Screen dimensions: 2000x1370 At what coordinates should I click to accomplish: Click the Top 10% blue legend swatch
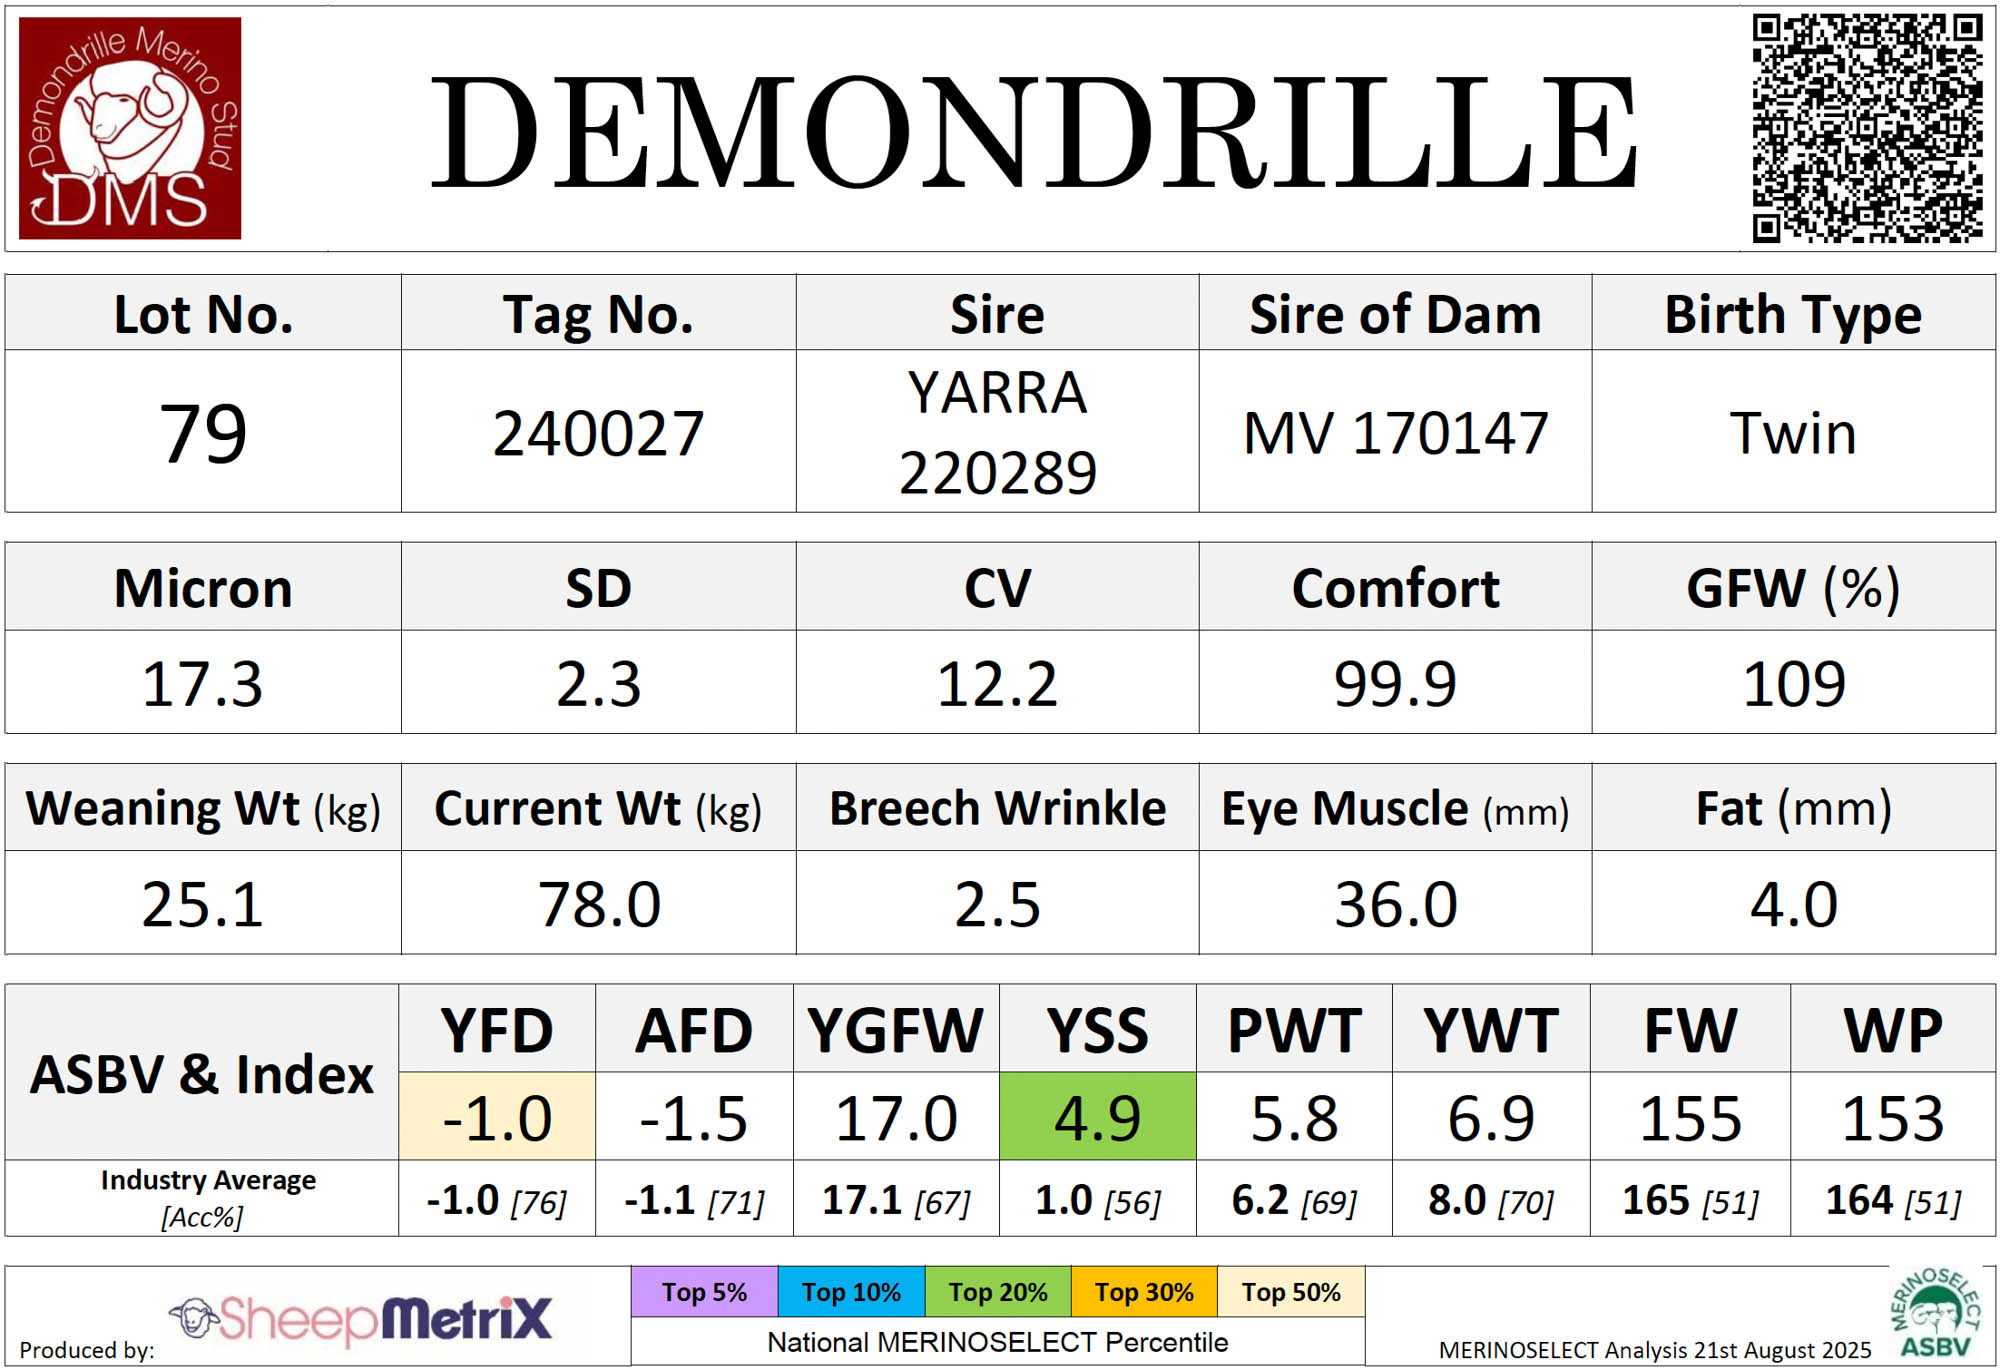pos(851,1292)
